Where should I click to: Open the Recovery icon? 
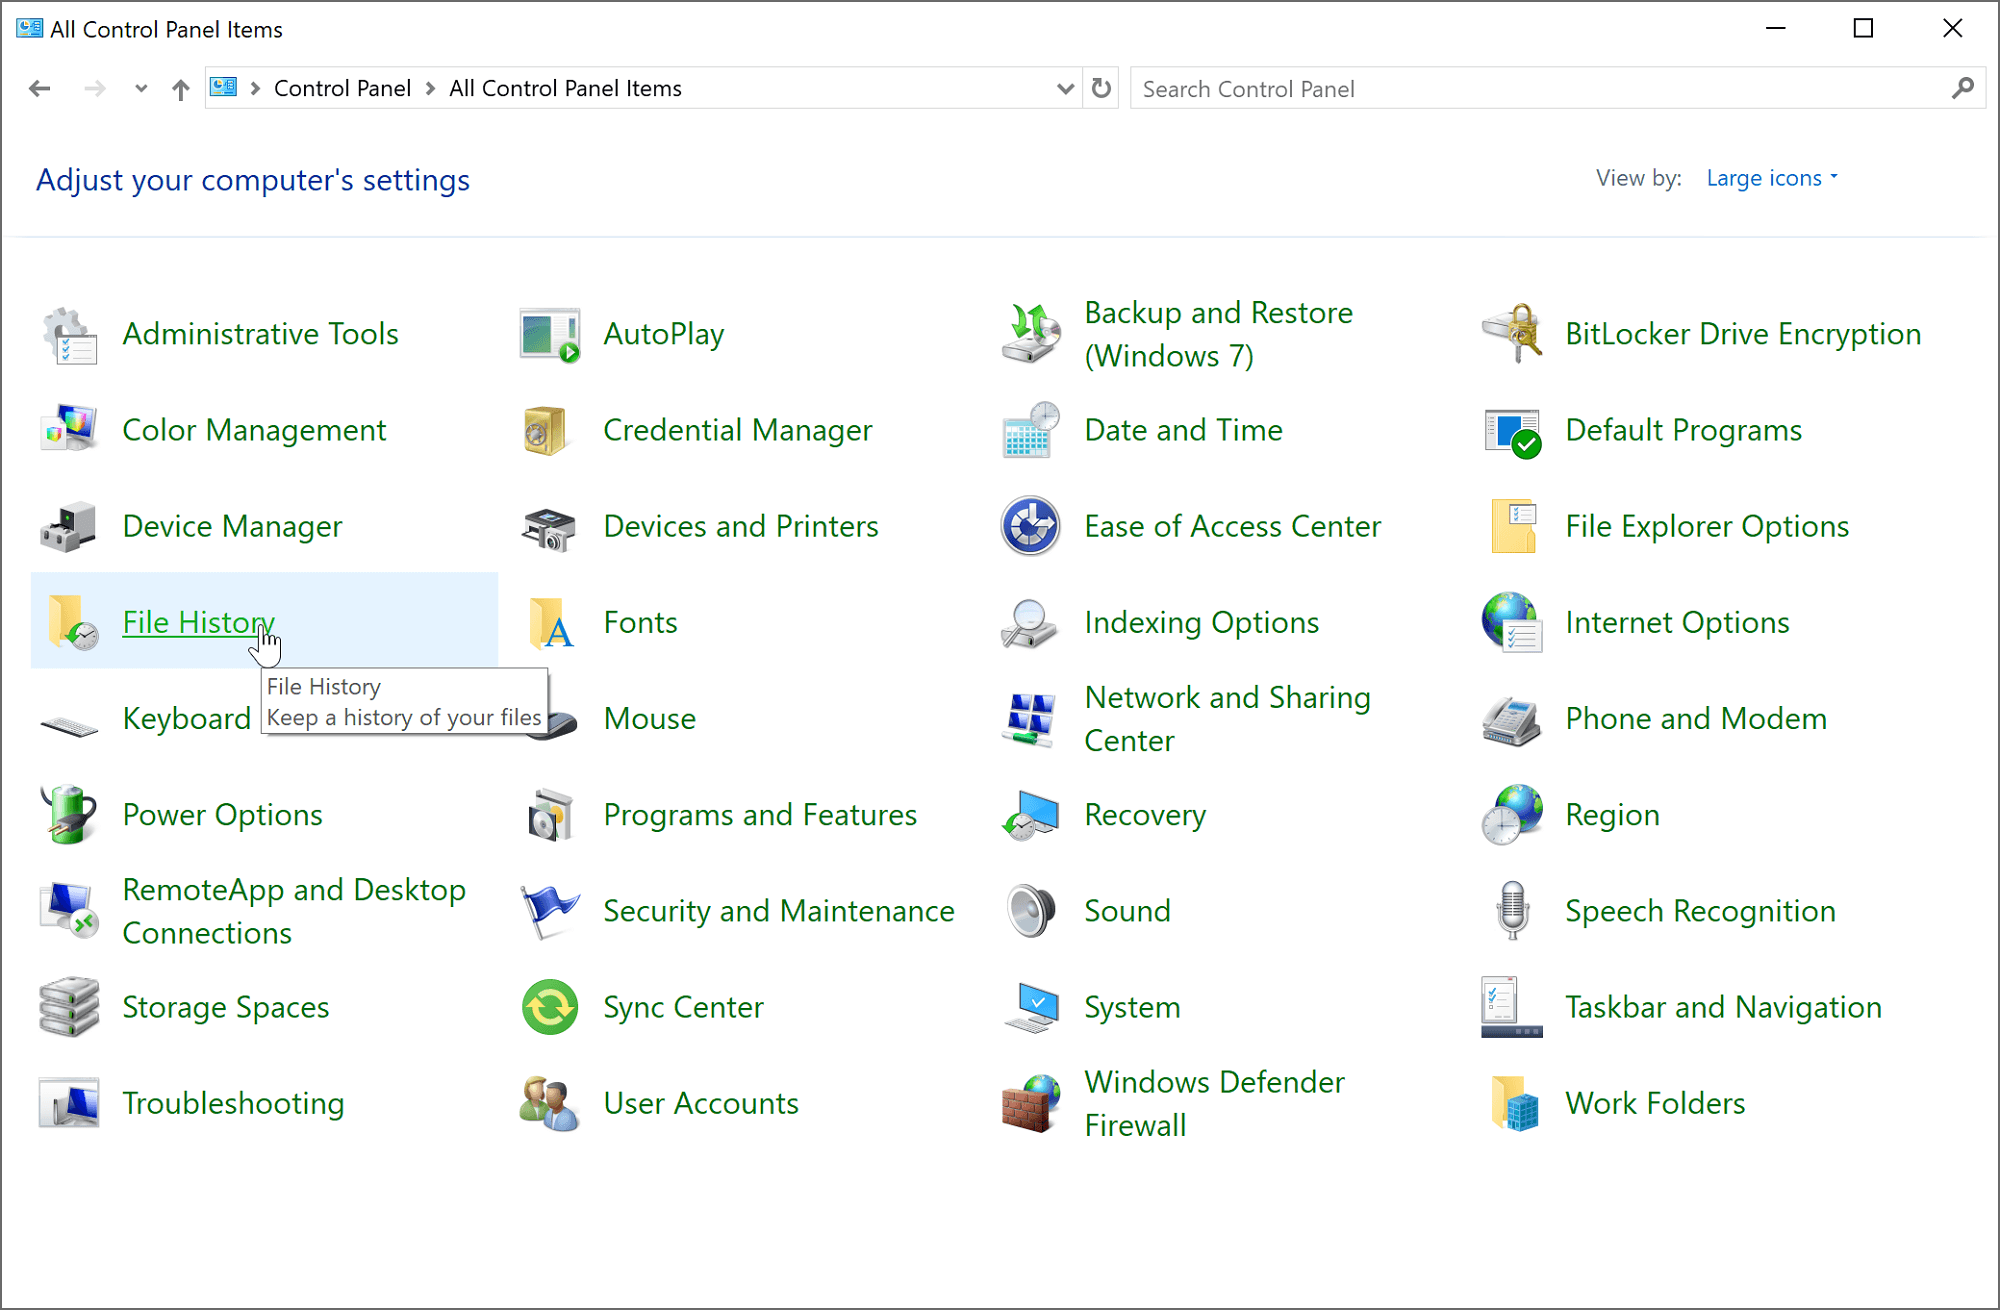point(1031,815)
